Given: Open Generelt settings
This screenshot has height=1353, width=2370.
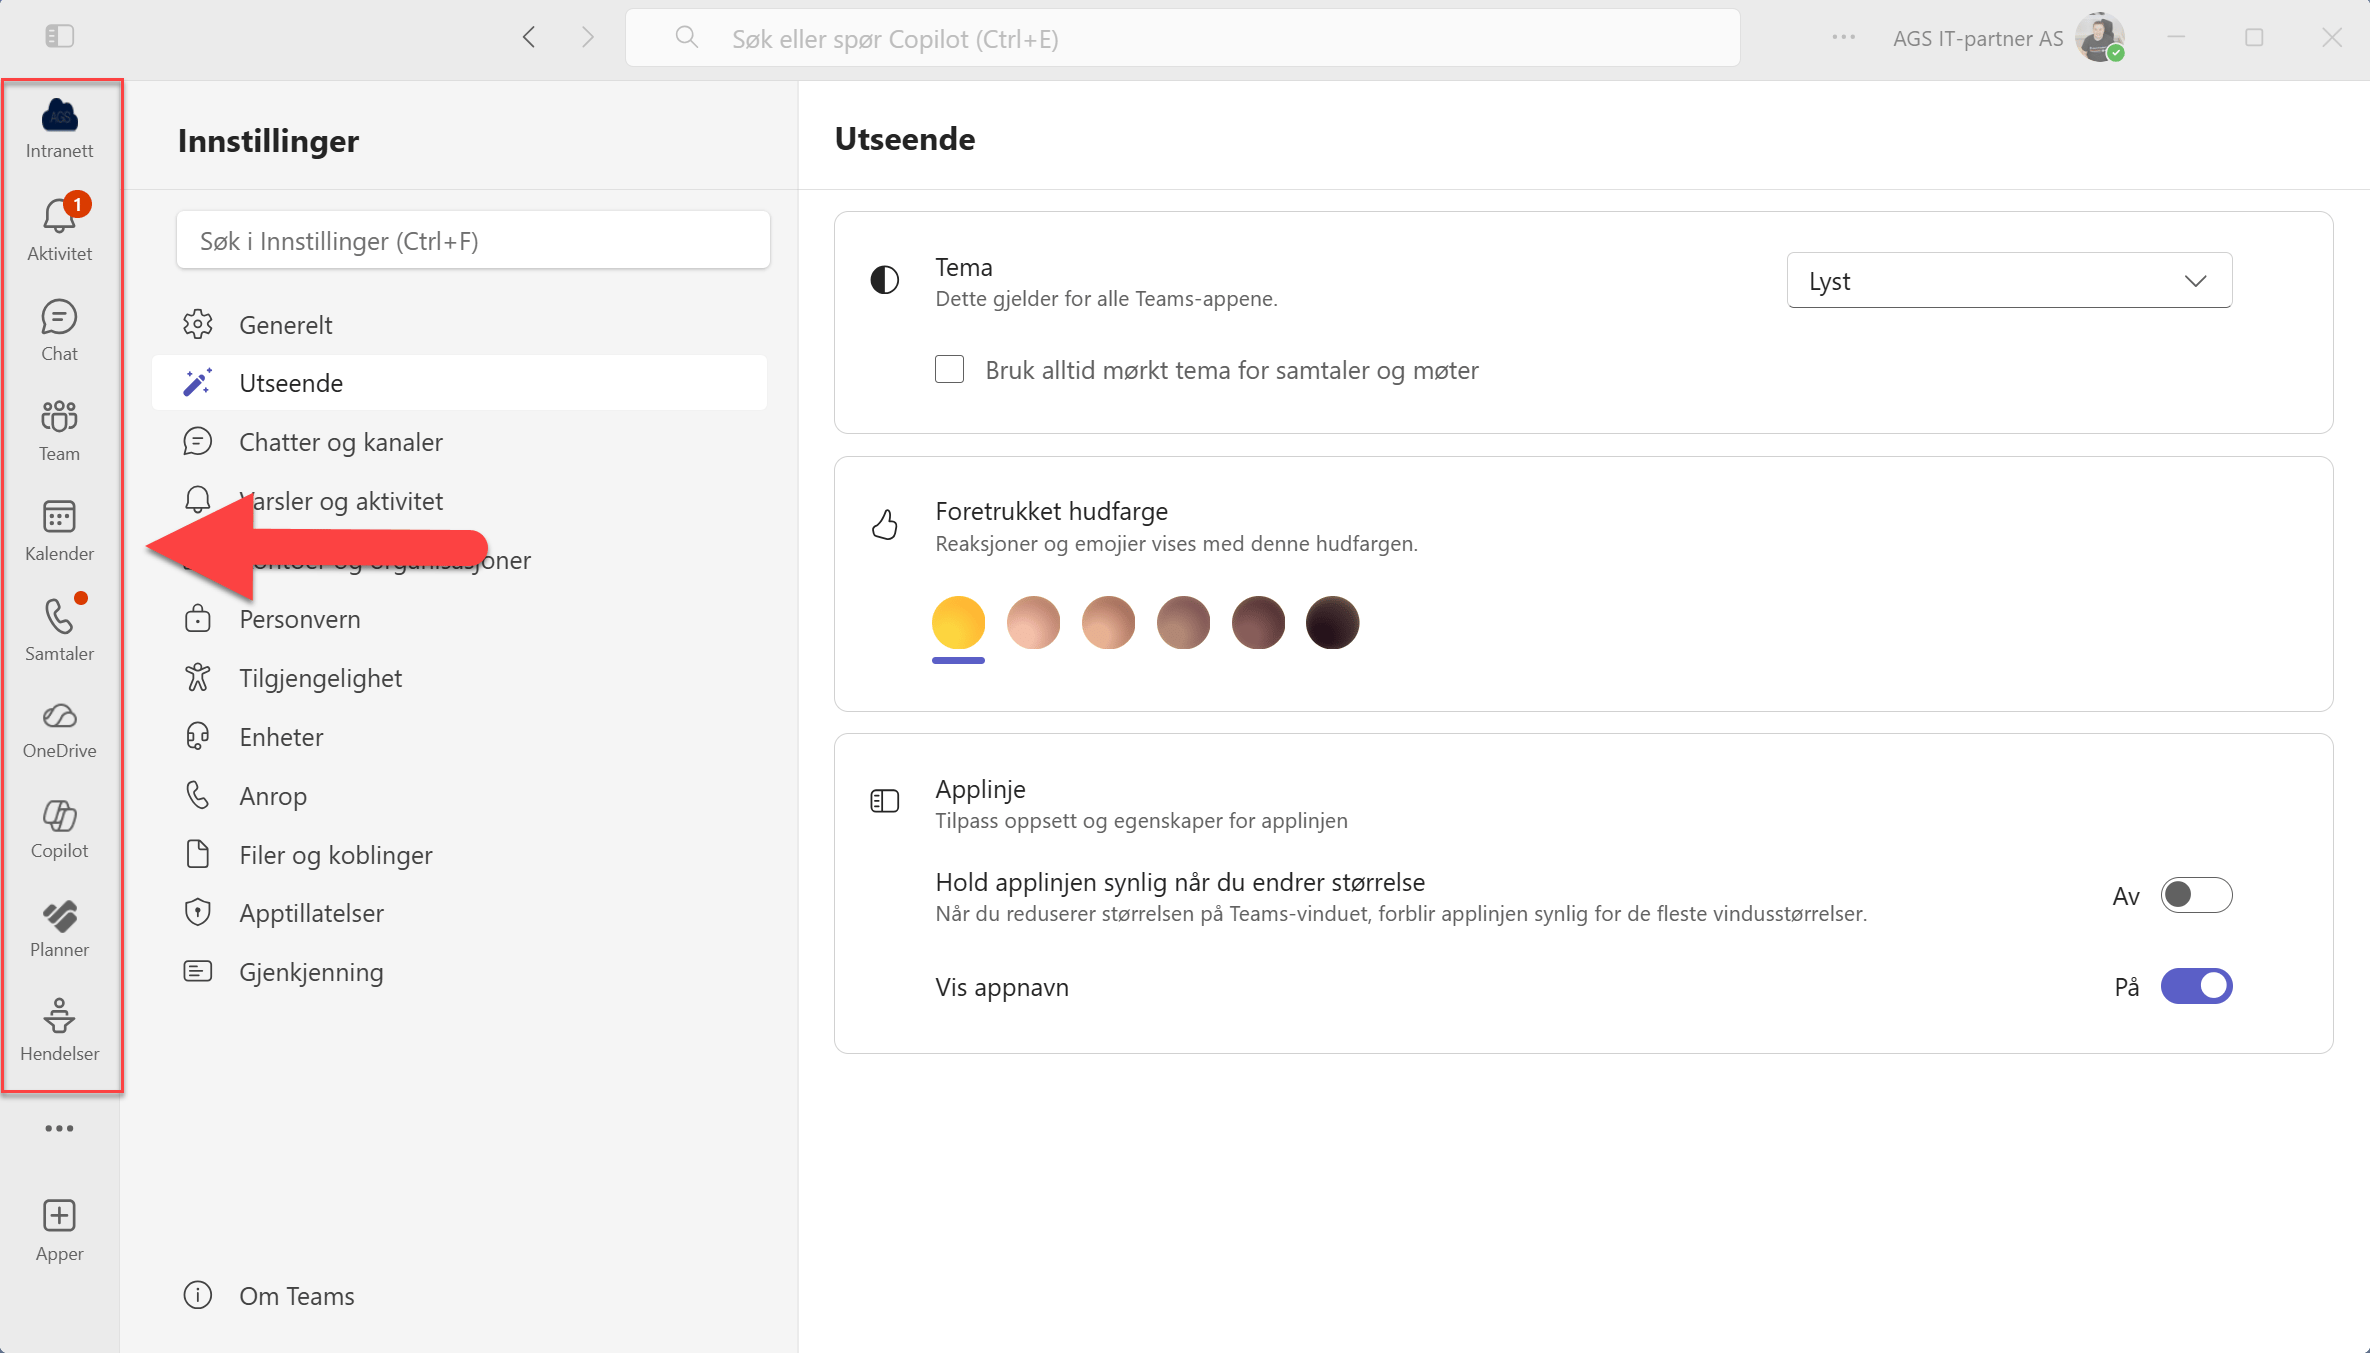Looking at the screenshot, I should click(460, 324).
